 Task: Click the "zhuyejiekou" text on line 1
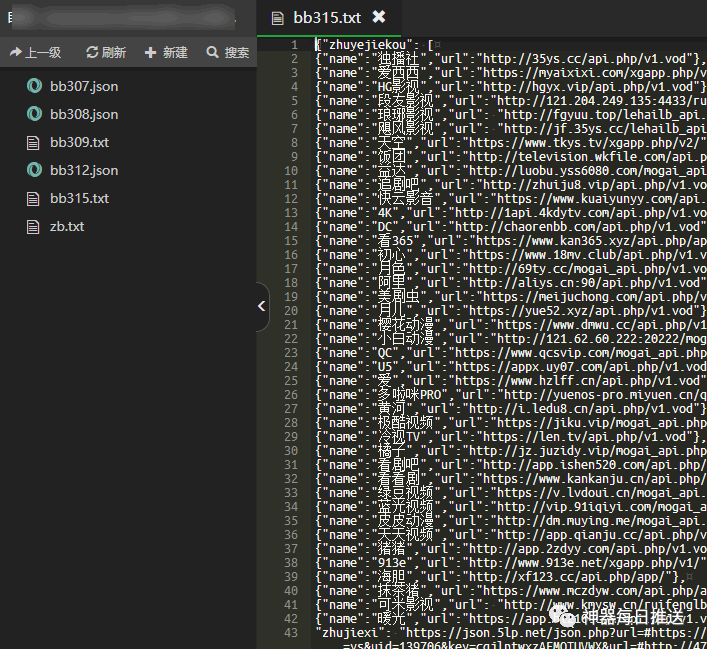(x=367, y=45)
